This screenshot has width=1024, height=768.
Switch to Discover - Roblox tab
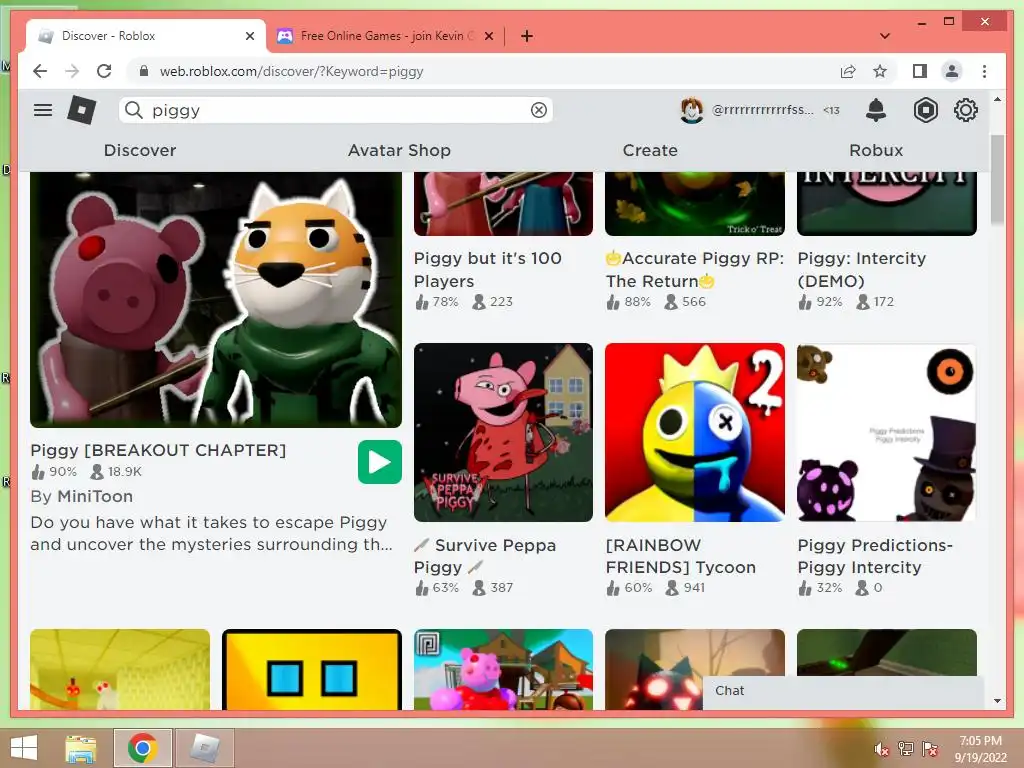pos(144,36)
